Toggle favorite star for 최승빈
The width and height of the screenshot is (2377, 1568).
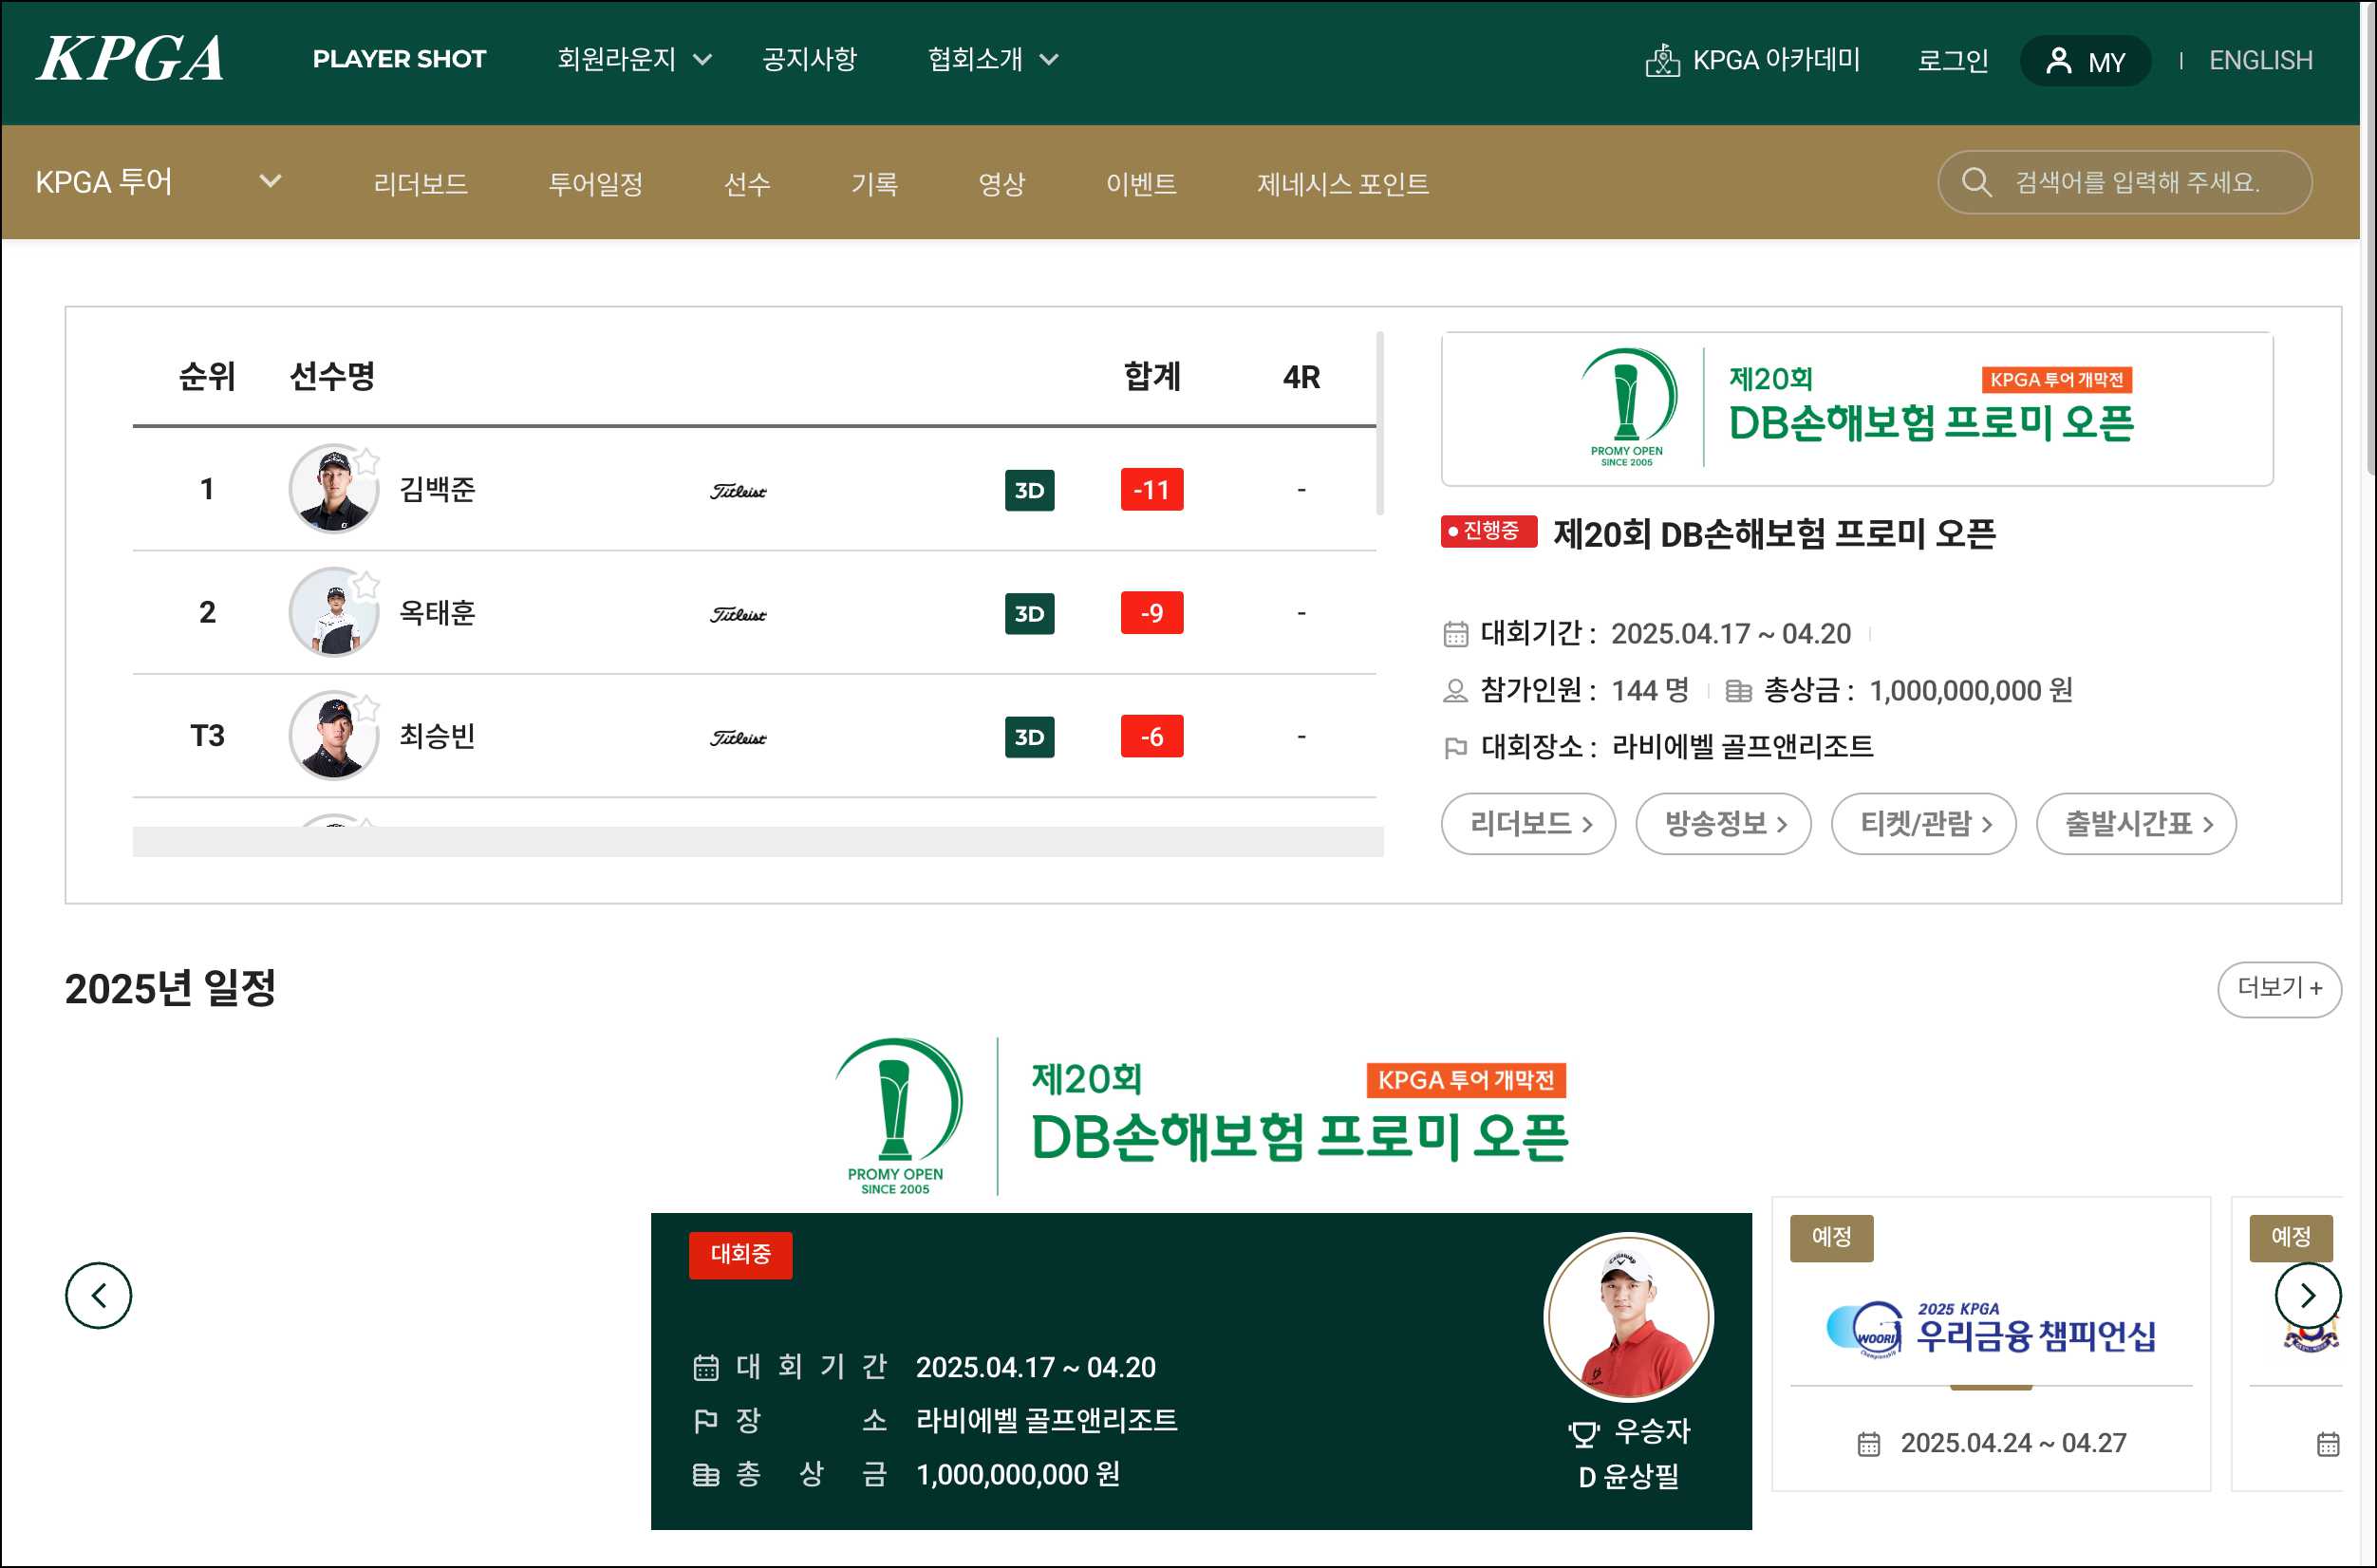[367, 707]
